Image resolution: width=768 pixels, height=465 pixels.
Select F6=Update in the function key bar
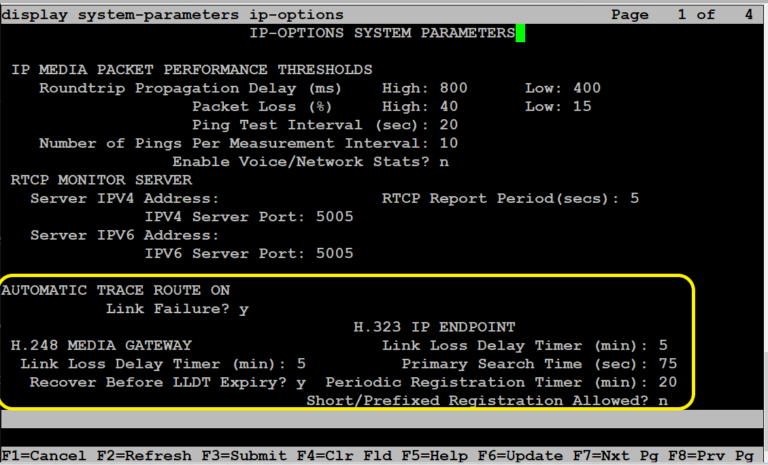(520, 456)
